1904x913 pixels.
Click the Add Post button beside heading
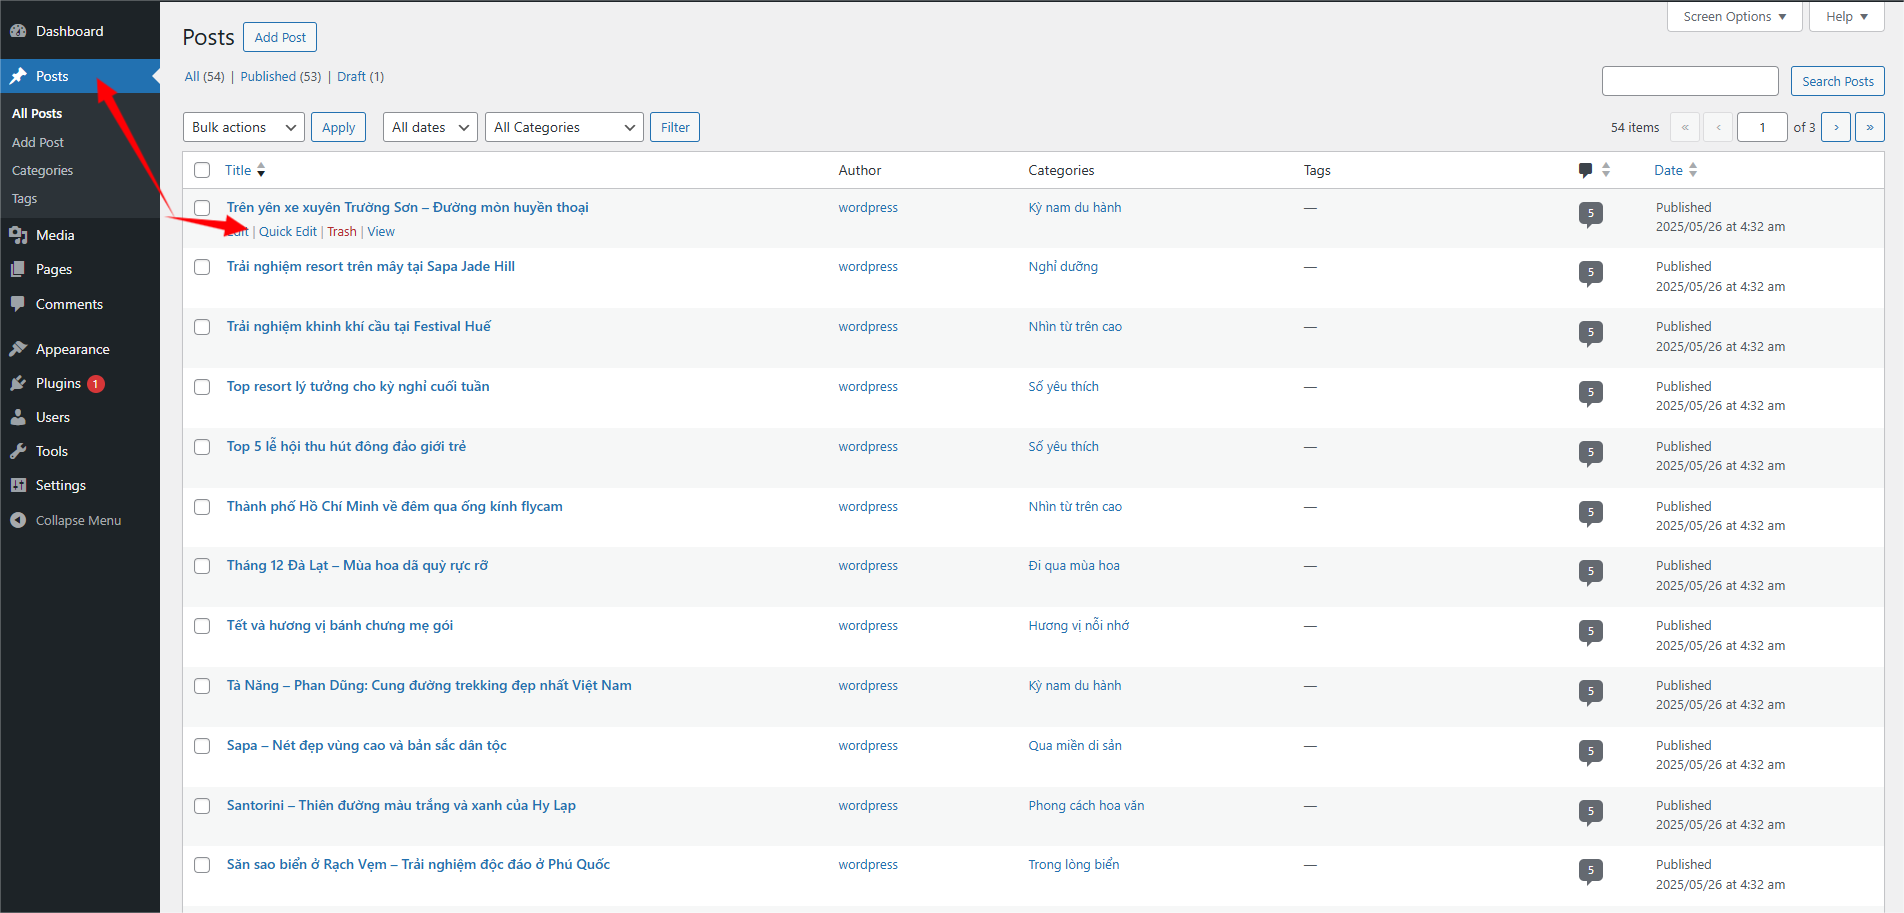[x=280, y=37]
